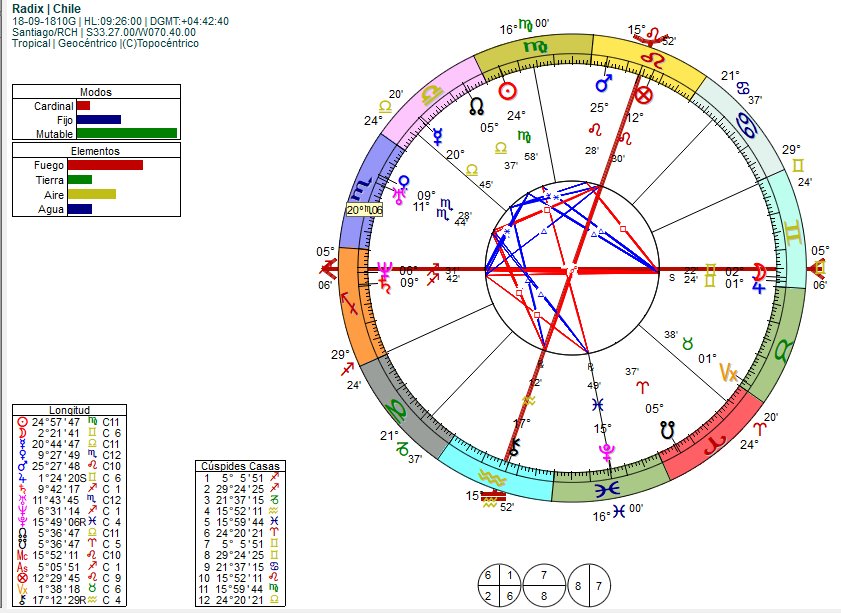841x613 pixels.
Task: Select the red Fuego element bar
Action: coord(105,165)
